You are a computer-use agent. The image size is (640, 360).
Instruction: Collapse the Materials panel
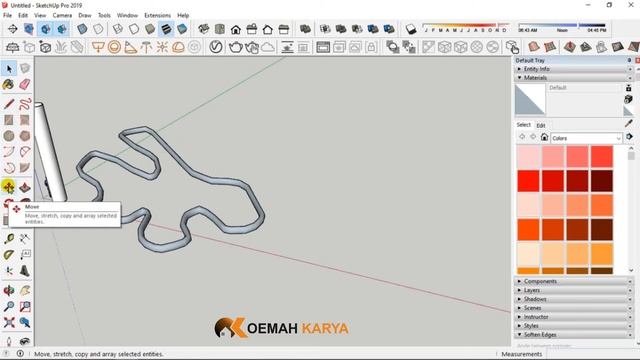573,78
